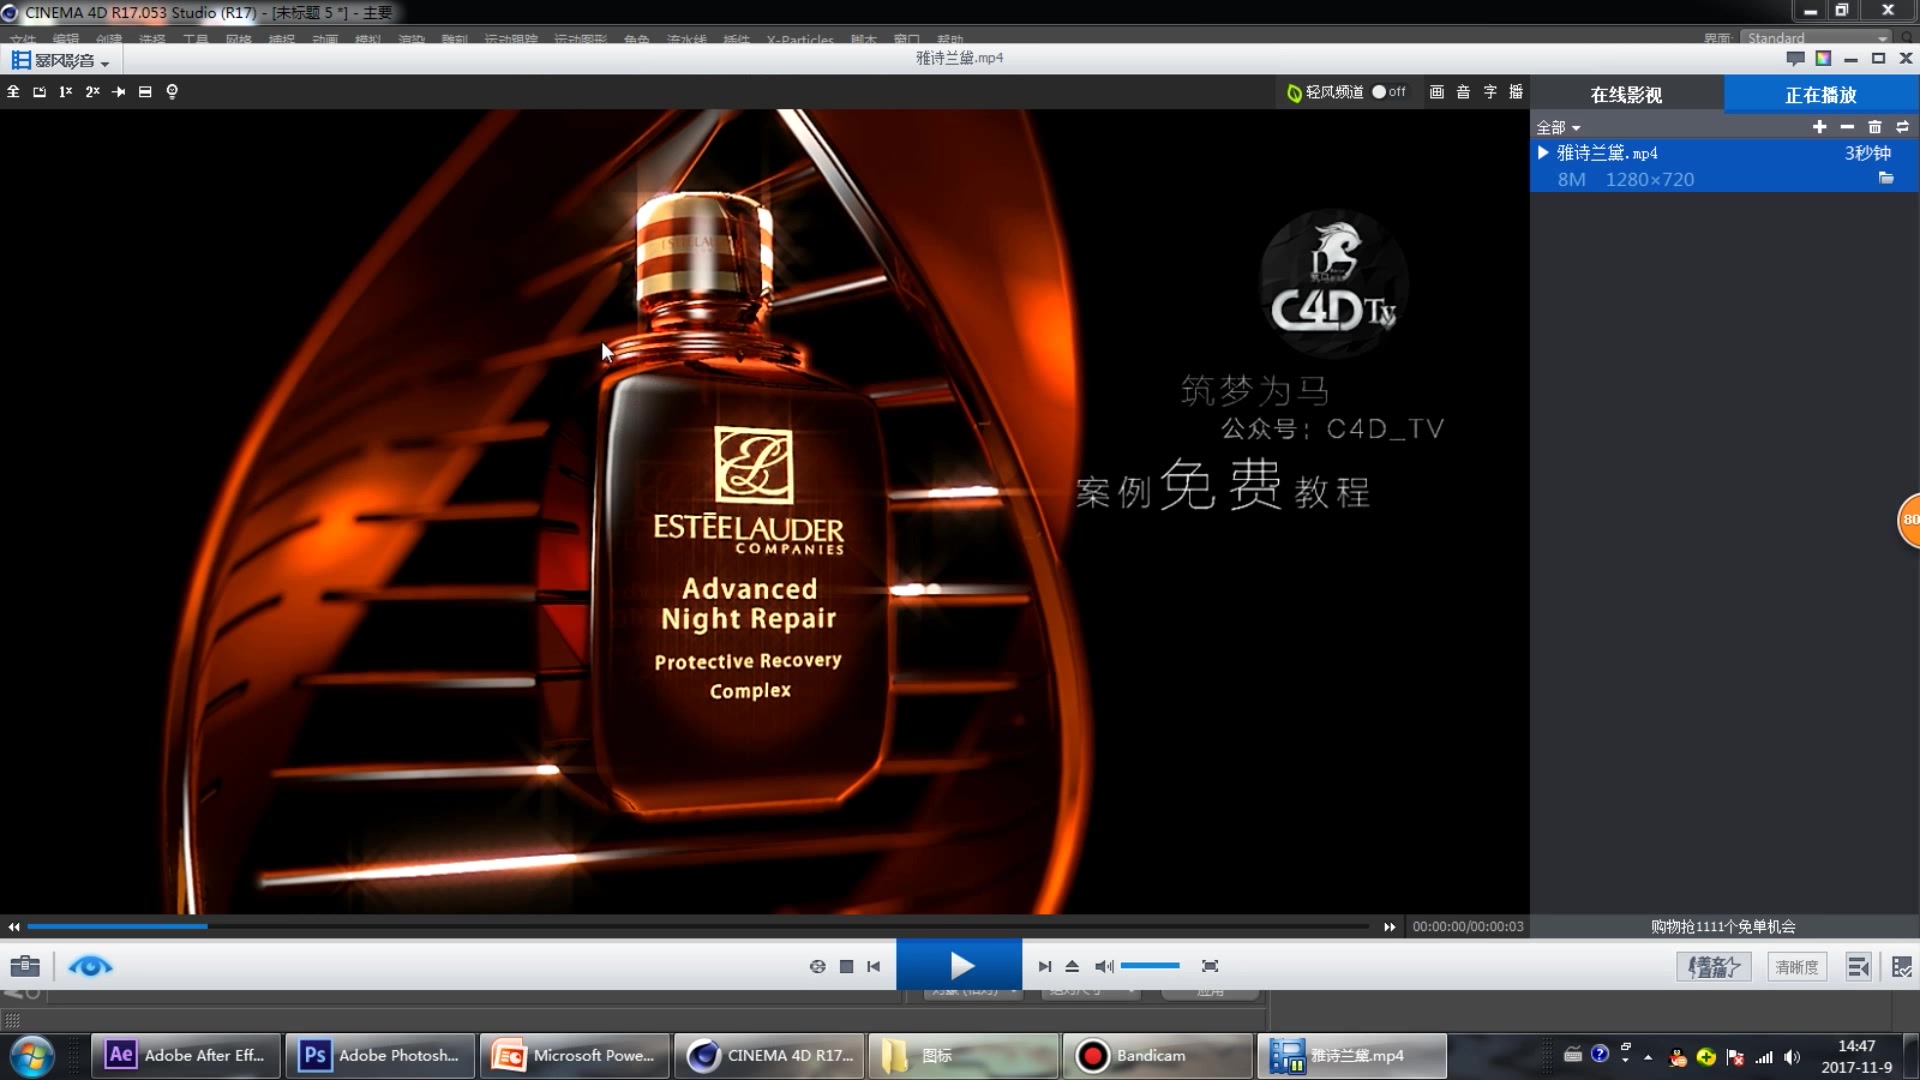Image resolution: width=1920 pixels, height=1080 pixels.
Task: Click the split layout icon in the top toolbar
Action: pos(145,92)
